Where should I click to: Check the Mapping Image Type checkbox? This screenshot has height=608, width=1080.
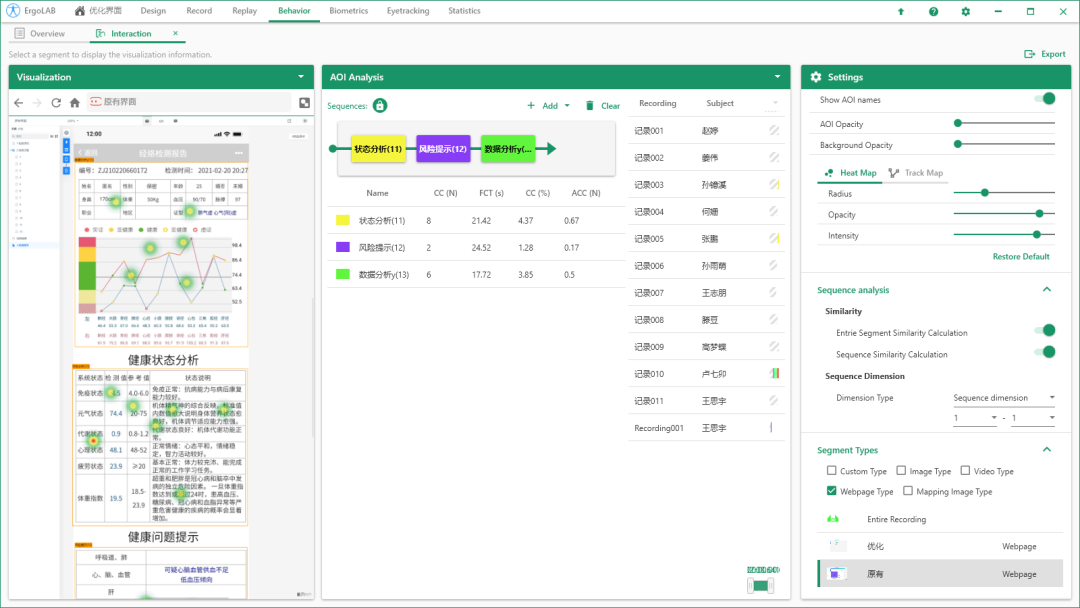coord(908,491)
